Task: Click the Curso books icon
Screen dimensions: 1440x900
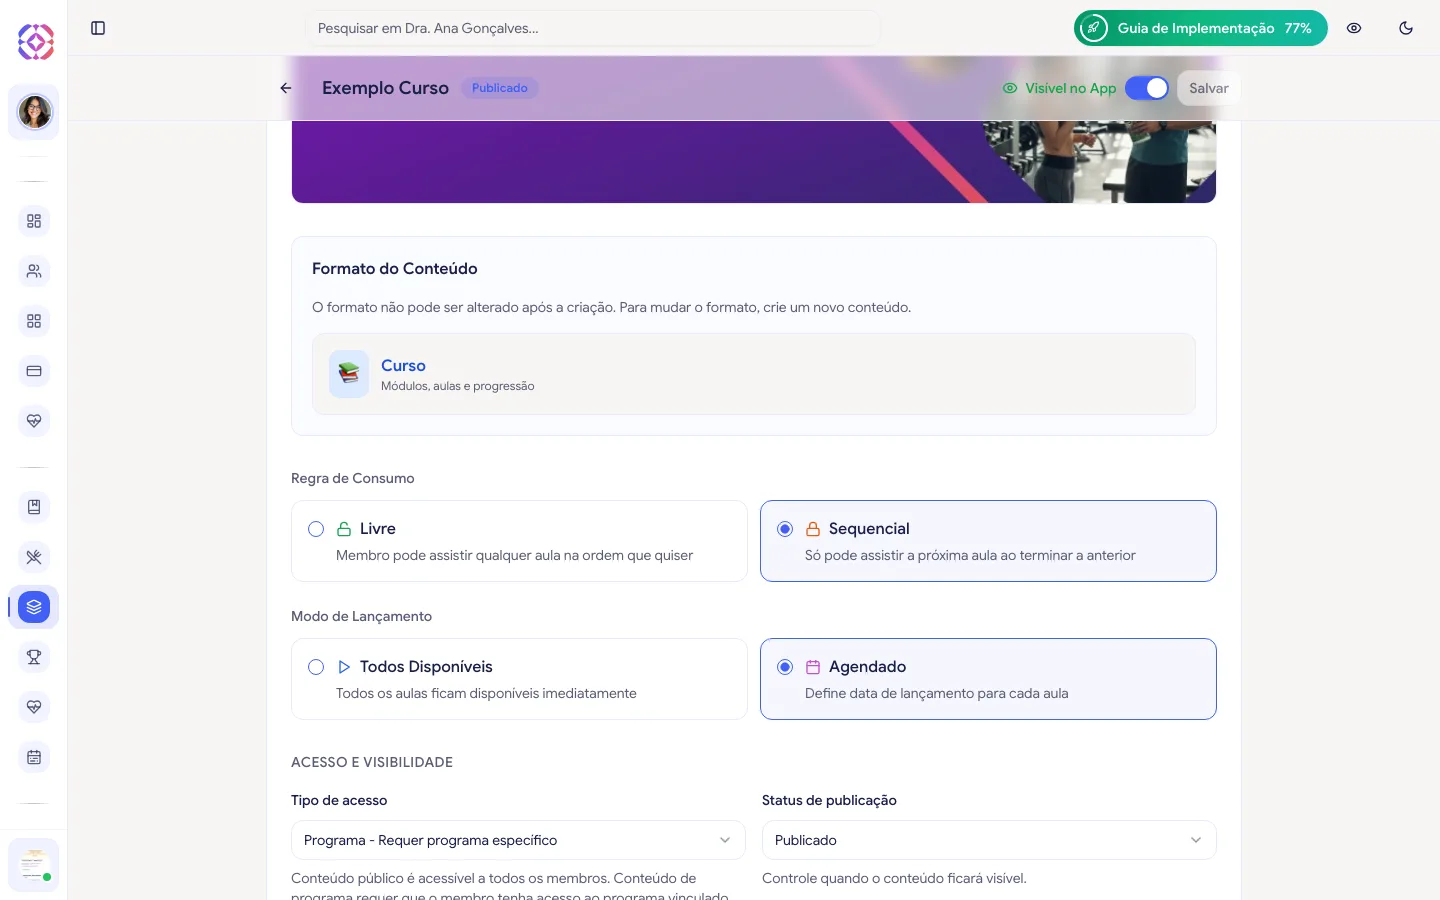Action: coord(349,374)
